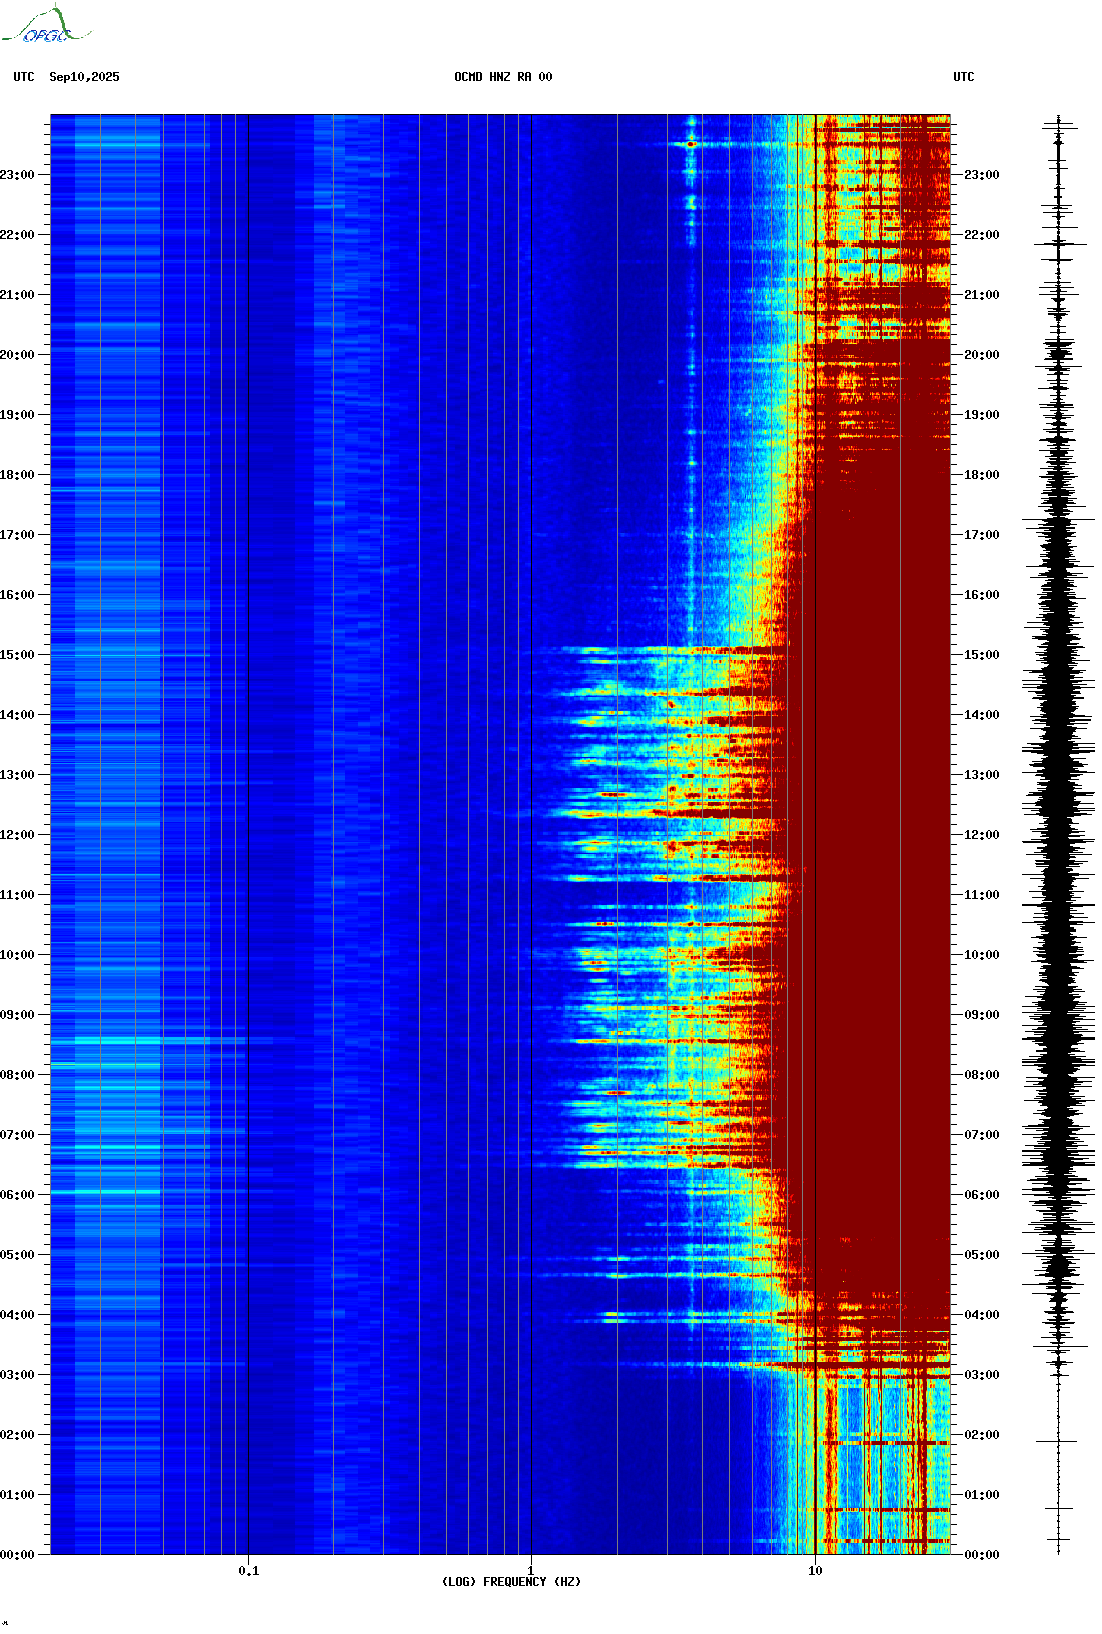Click the UTC label above the right time axis

click(964, 77)
